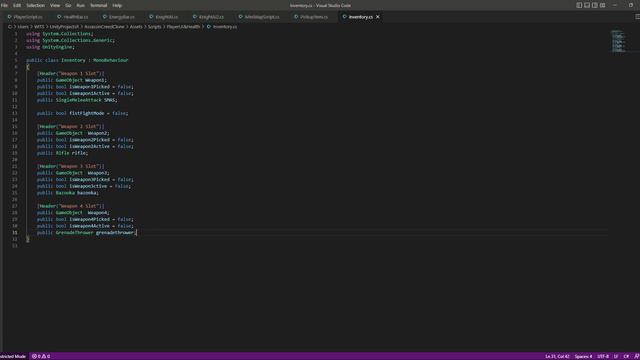Click Spaces: 4 indentation setting
The height and width of the screenshot is (360, 640).
[x=583, y=356]
